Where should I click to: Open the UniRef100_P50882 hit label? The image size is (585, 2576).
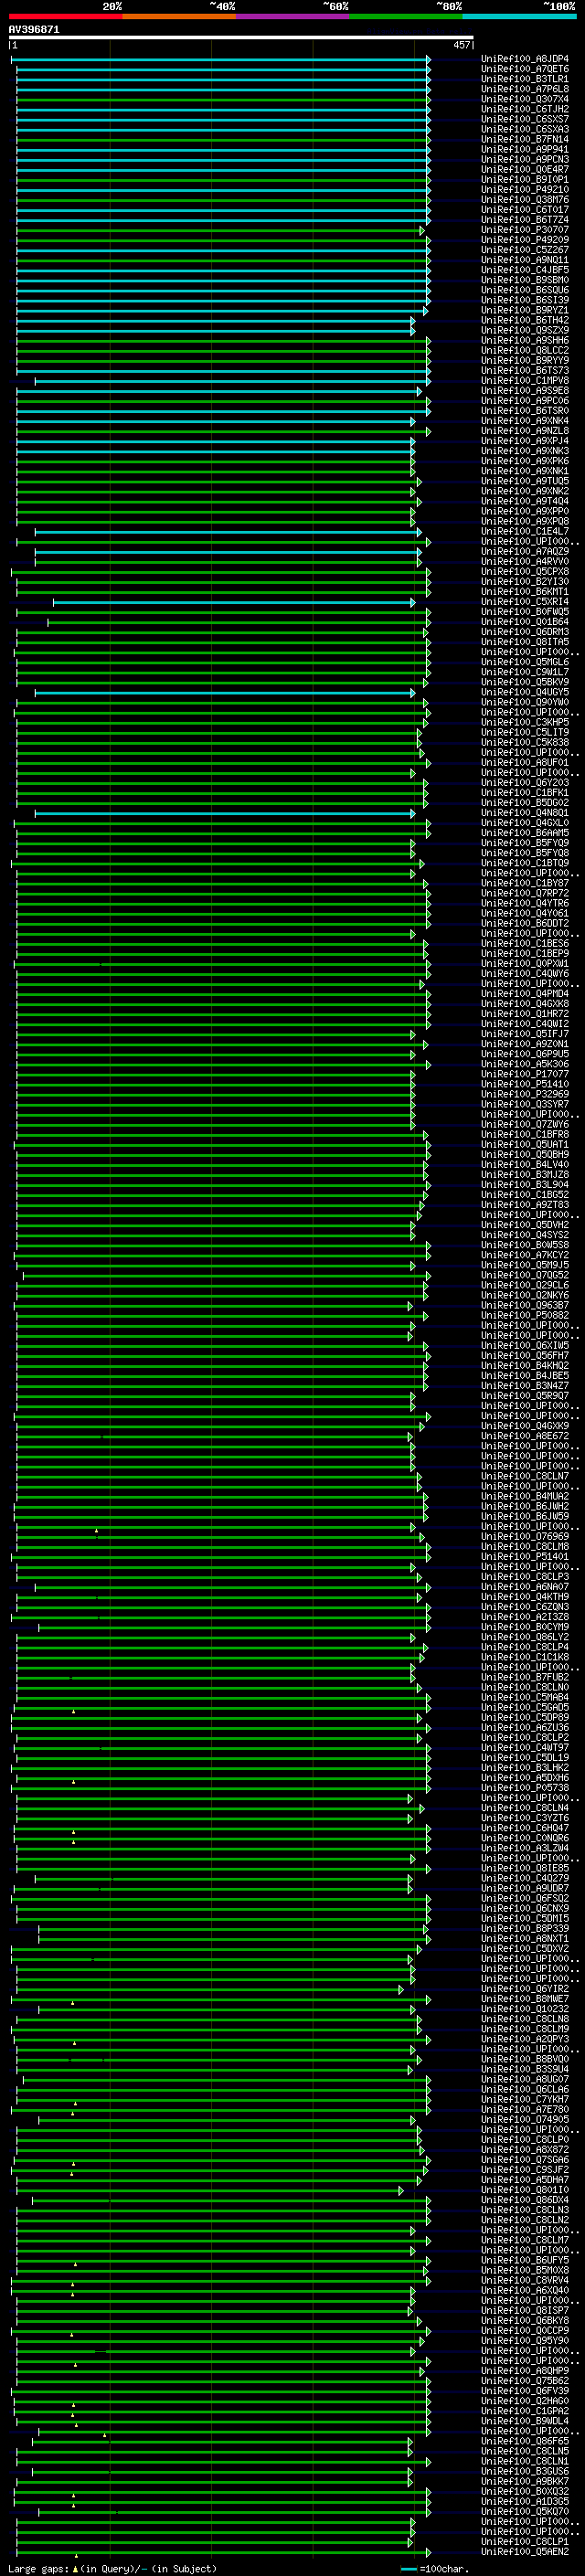(x=525, y=1316)
